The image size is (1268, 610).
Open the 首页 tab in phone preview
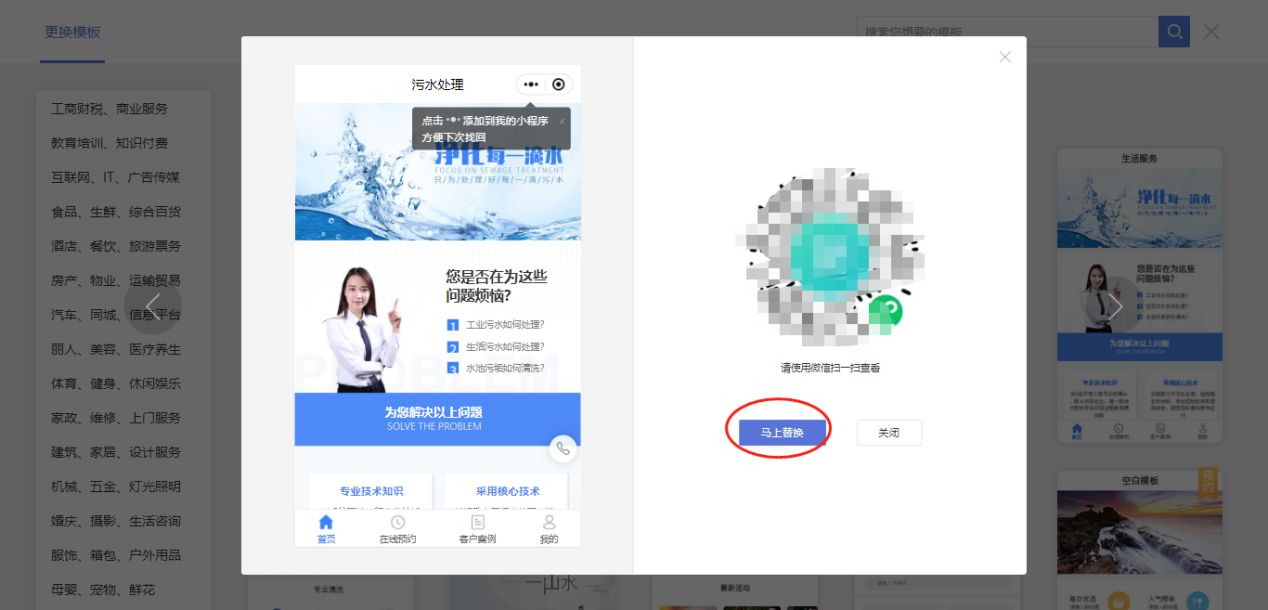click(326, 530)
